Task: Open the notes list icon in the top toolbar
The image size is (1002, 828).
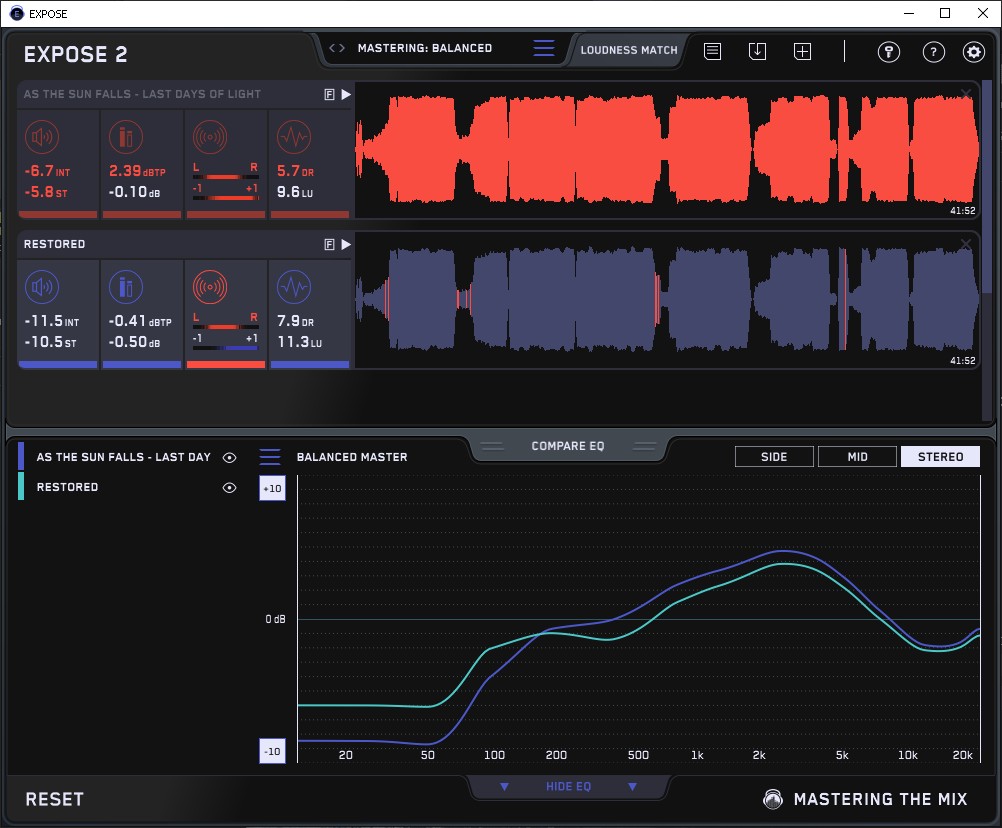Action: click(x=712, y=51)
